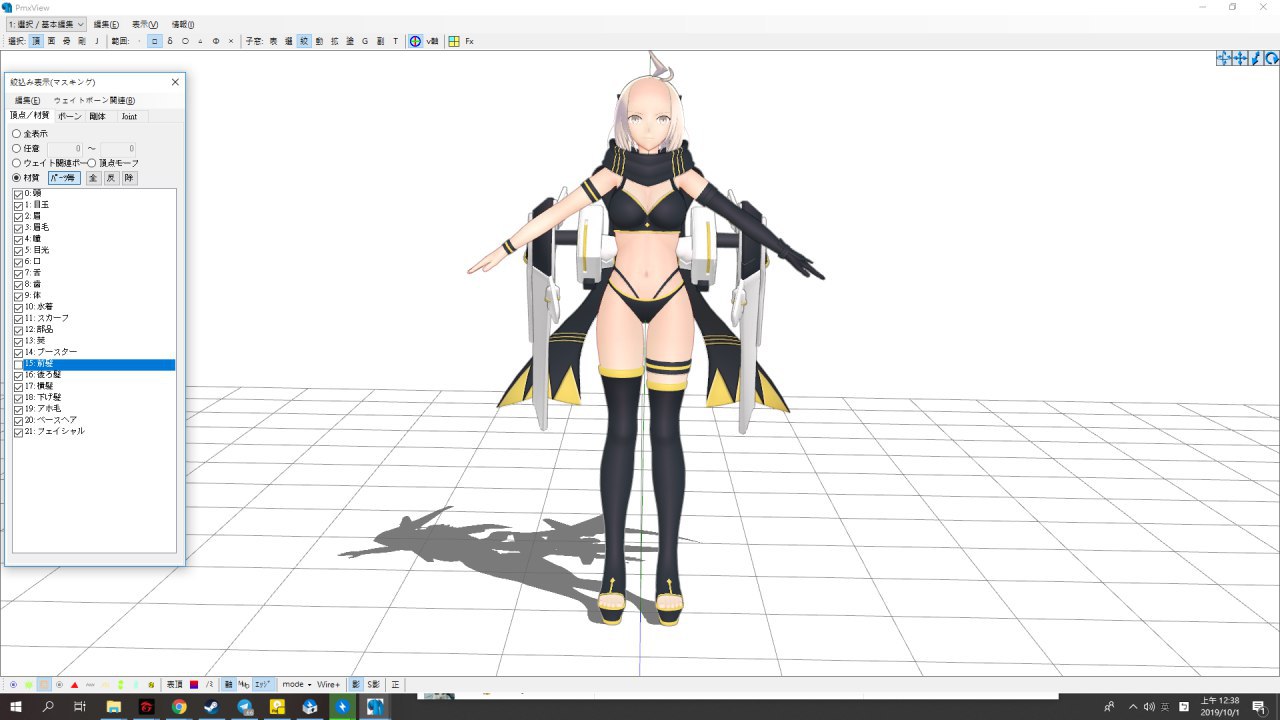Click the 絞 masking icon in toolbar
This screenshot has height=720, width=1280.
[x=304, y=41]
